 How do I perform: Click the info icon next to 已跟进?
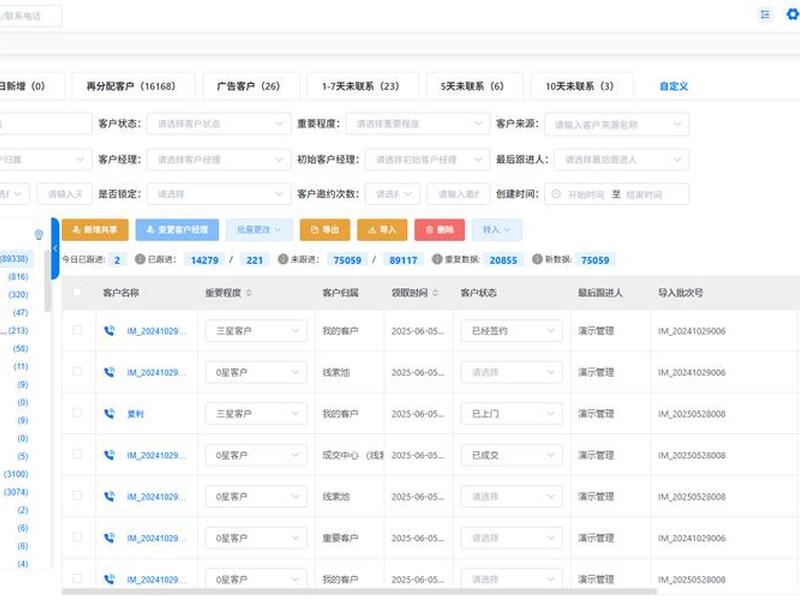coord(140,259)
